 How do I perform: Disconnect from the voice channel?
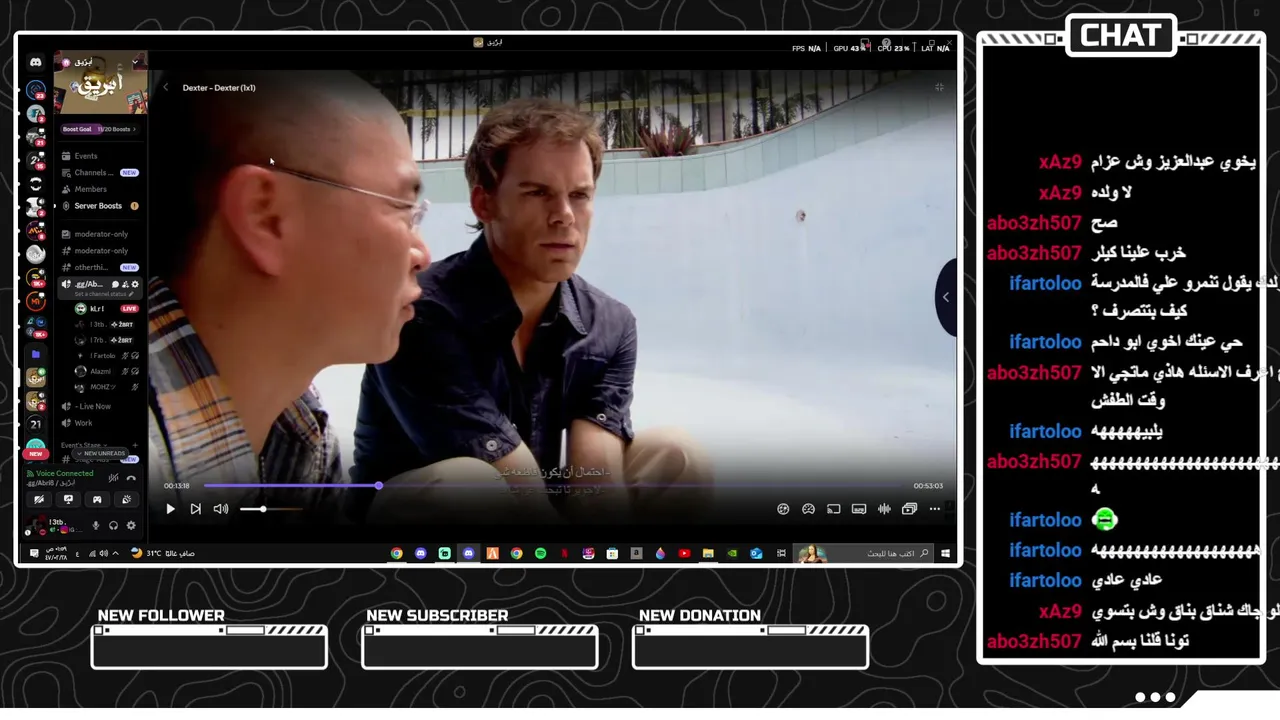click(131, 477)
